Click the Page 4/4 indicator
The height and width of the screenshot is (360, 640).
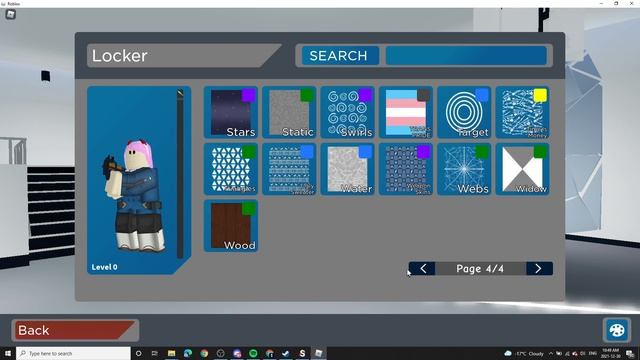click(x=480, y=269)
